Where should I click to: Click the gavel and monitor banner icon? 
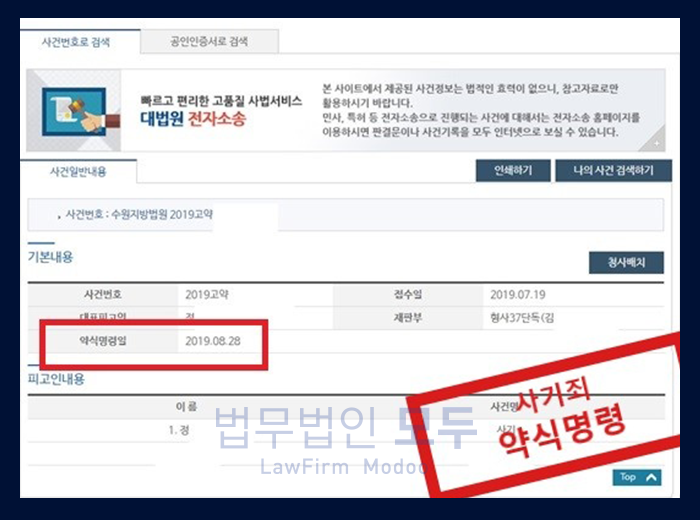tap(73, 111)
